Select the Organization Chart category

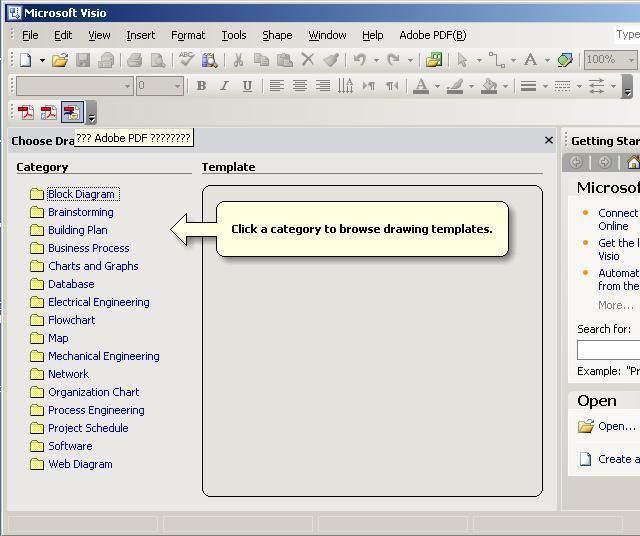coord(93,392)
